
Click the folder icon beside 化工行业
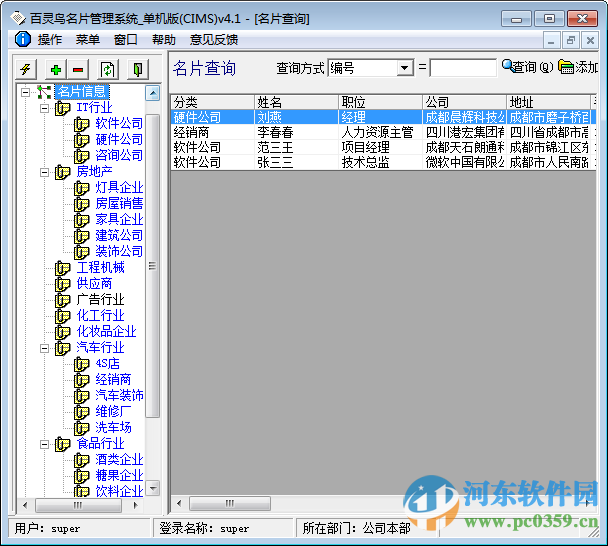click(x=62, y=316)
